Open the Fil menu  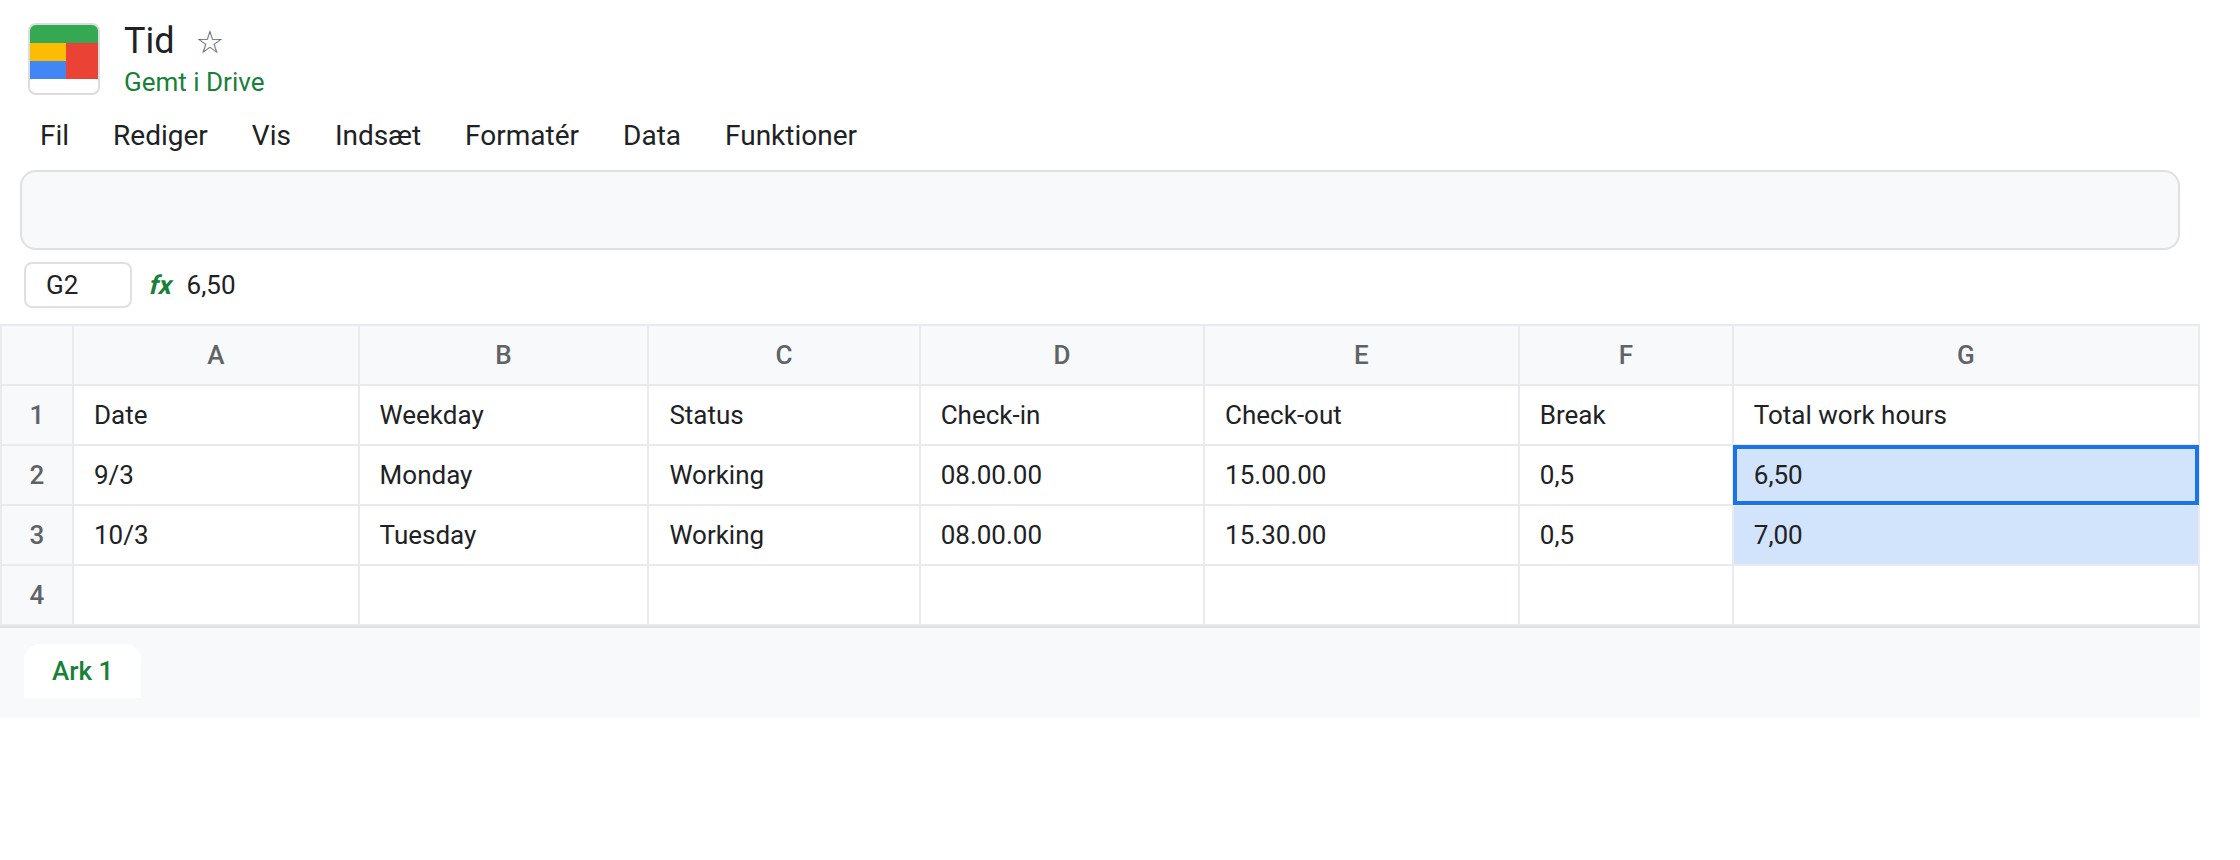pos(54,135)
